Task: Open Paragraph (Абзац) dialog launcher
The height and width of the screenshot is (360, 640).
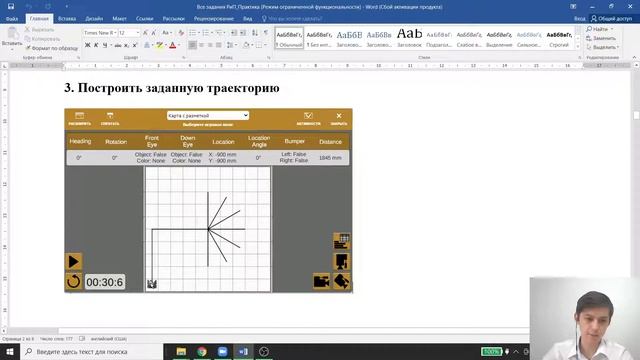Action: point(269,58)
